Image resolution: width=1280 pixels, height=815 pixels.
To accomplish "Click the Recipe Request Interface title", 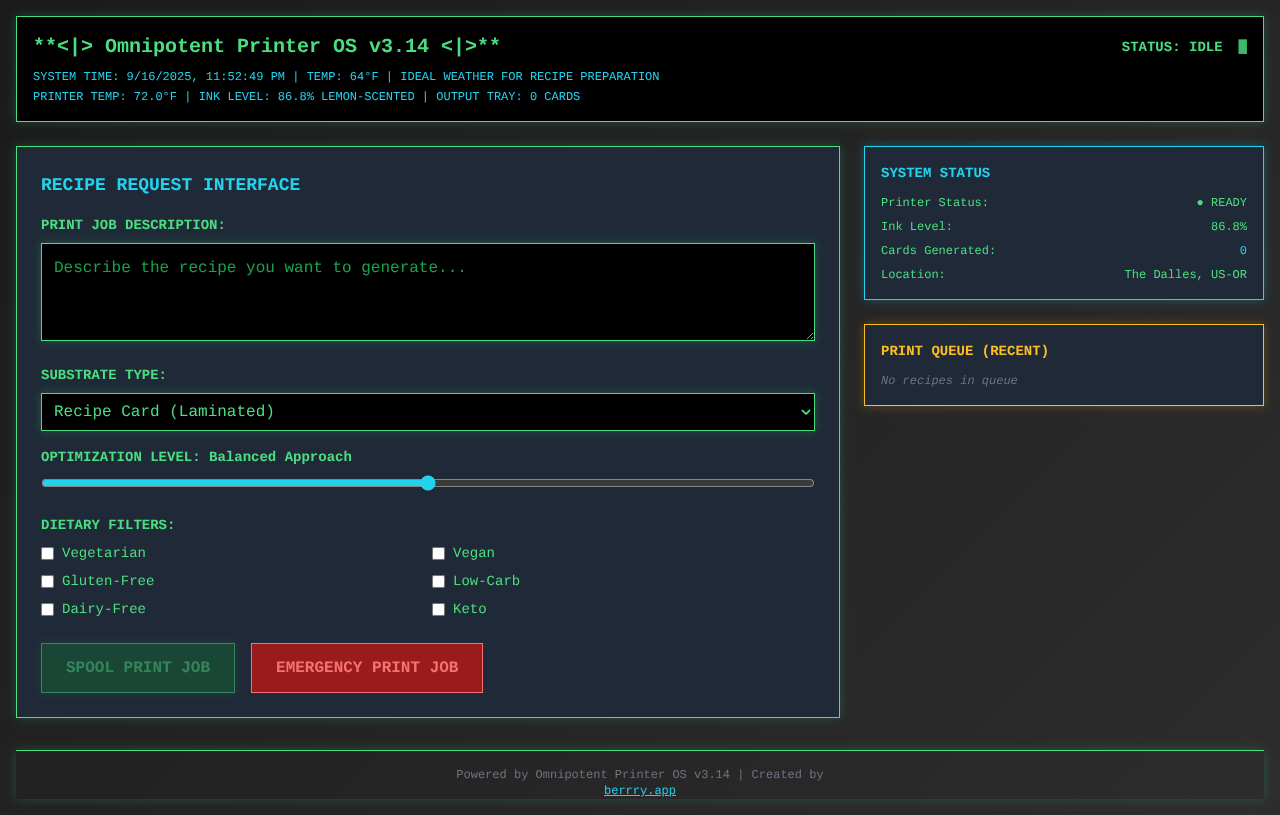I will pos(170,184).
